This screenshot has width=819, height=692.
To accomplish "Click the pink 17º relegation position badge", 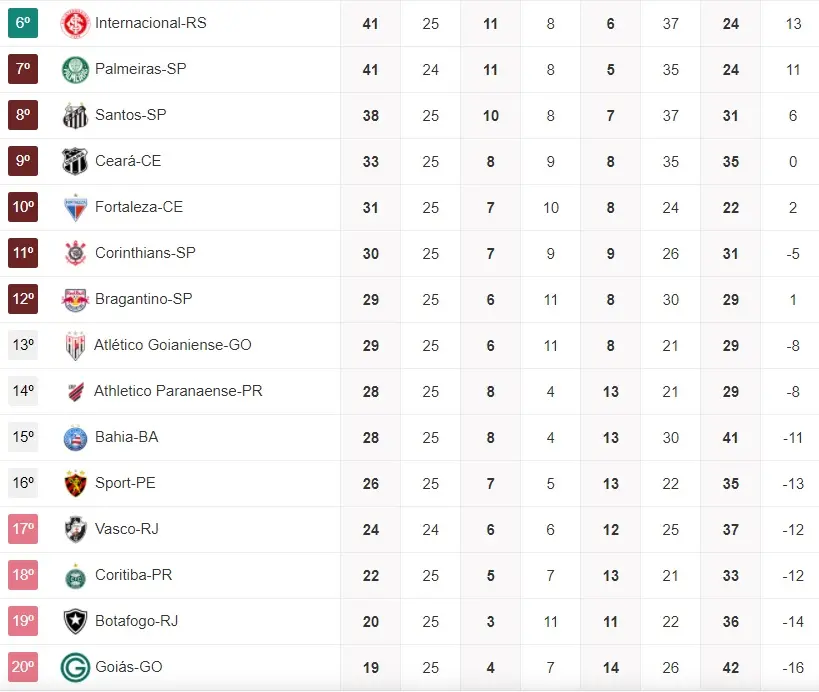I will [23, 529].
